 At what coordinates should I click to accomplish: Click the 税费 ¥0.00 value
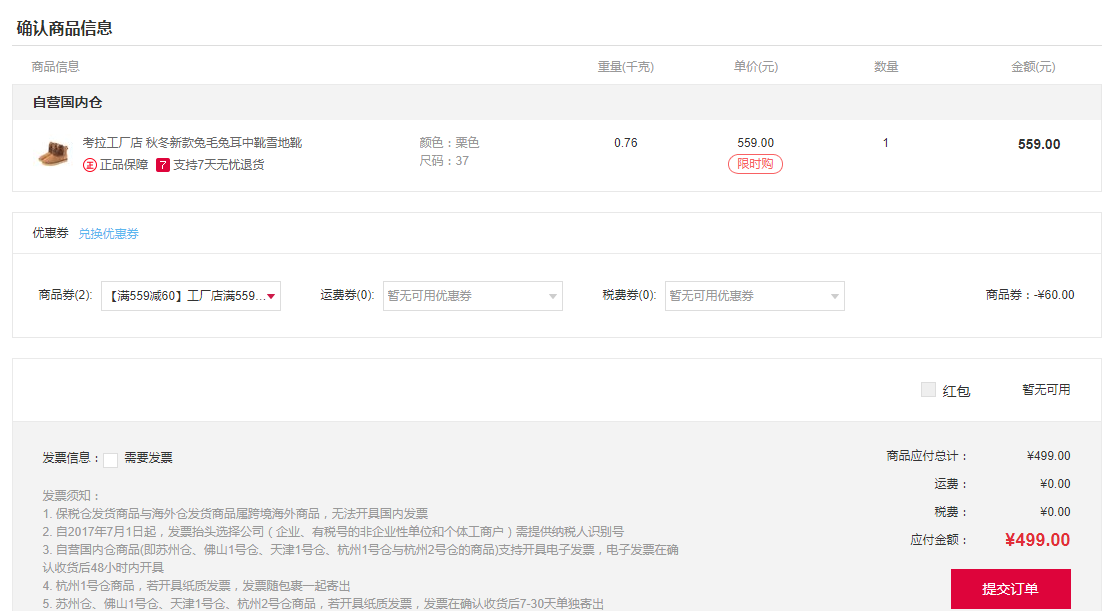coord(1055,512)
